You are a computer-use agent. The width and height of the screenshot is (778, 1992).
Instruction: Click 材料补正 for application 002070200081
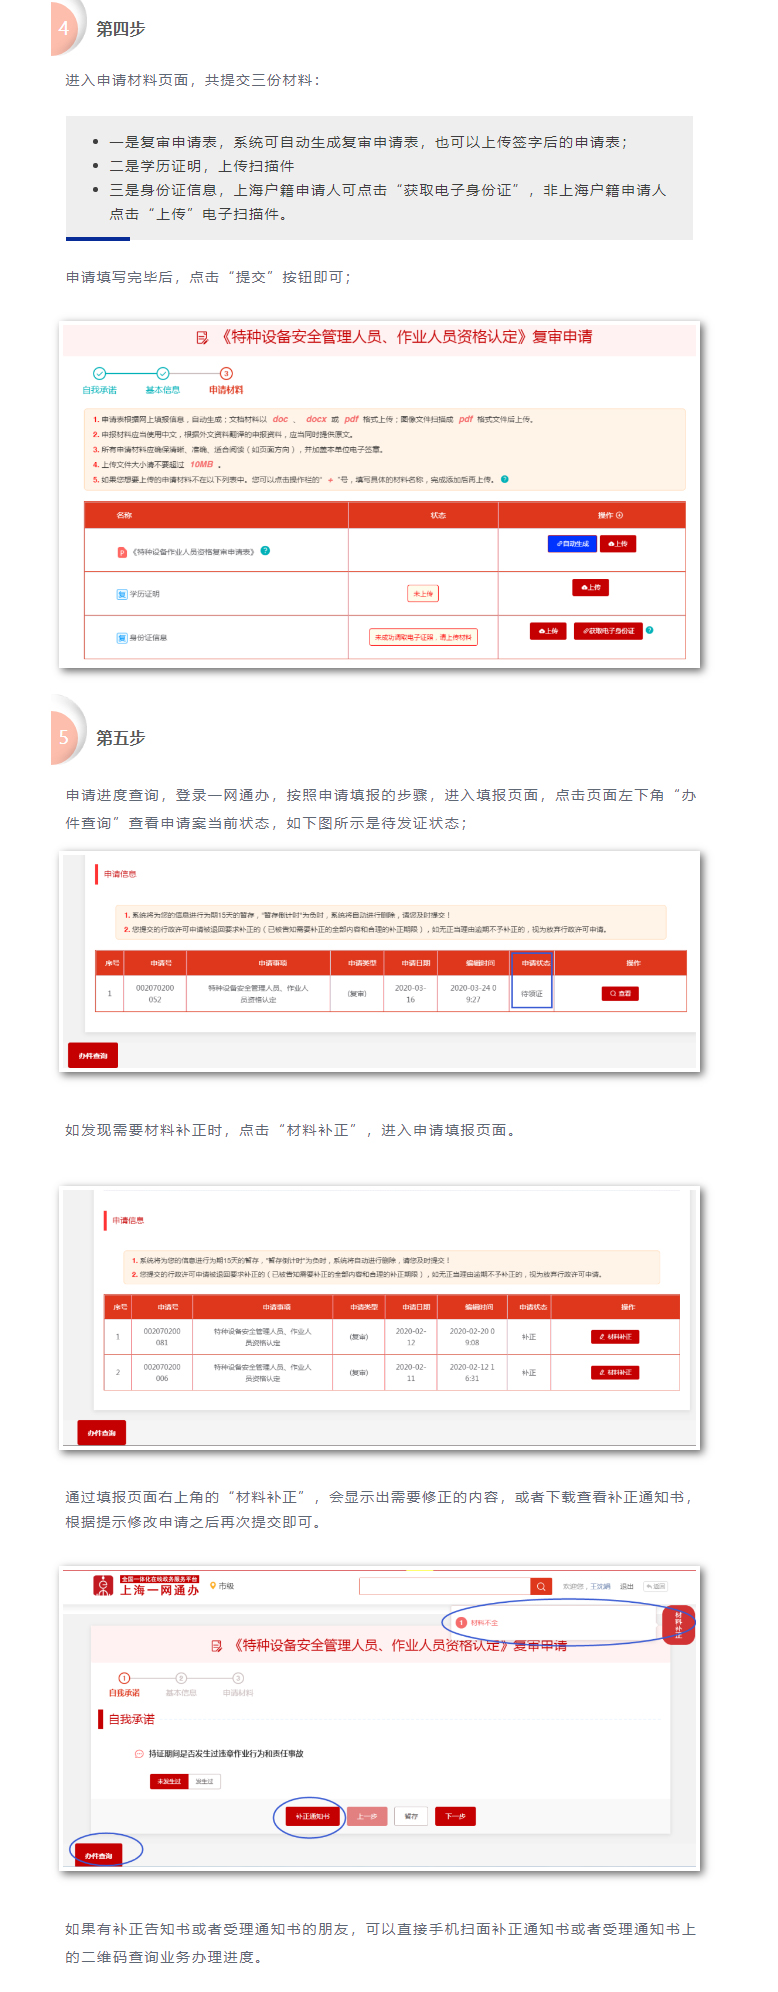click(x=614, y=1337)
